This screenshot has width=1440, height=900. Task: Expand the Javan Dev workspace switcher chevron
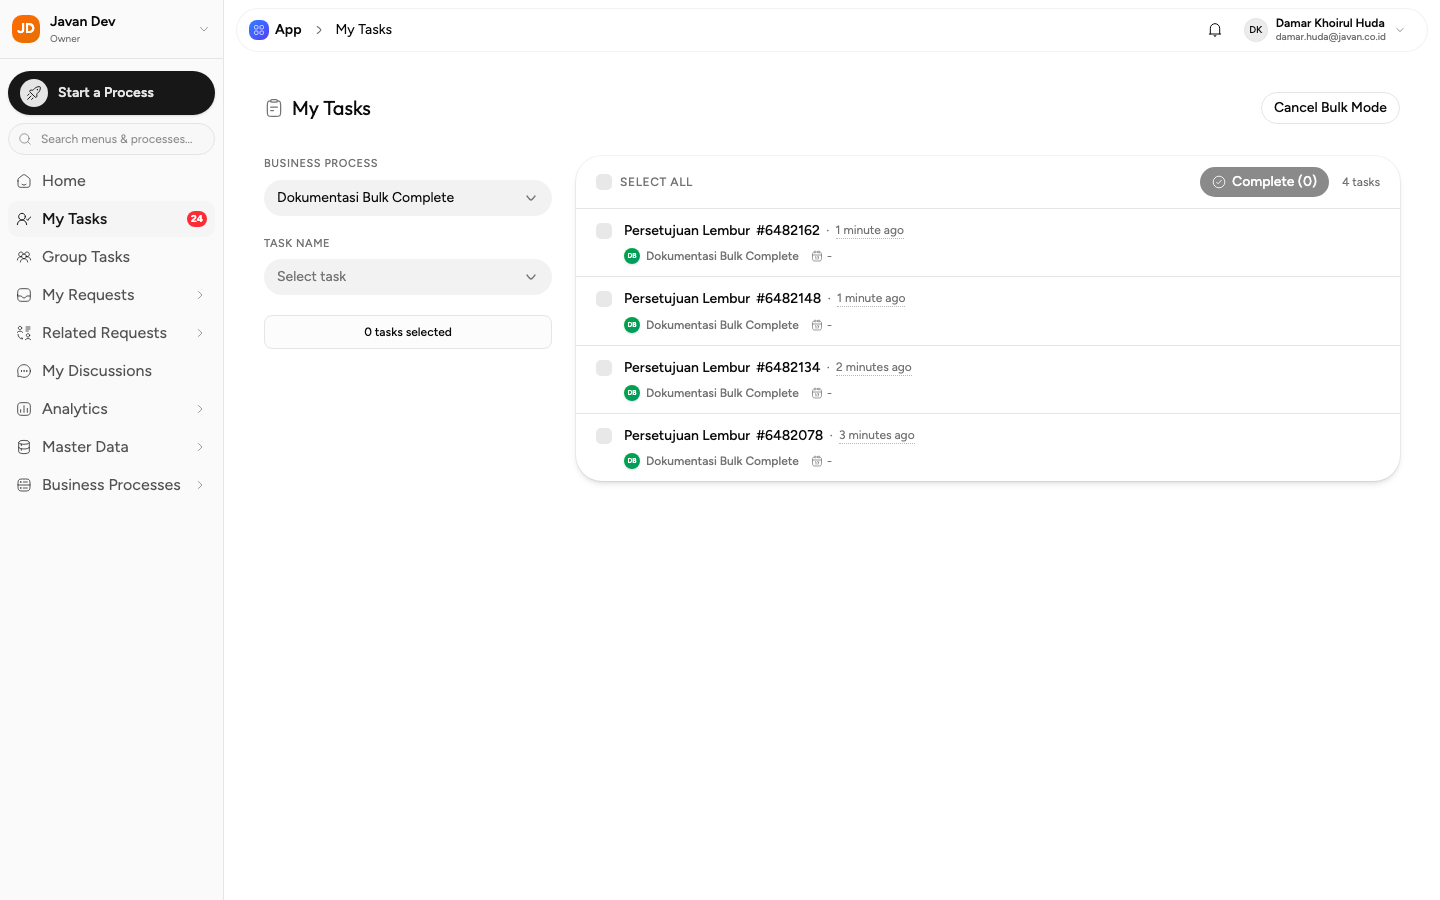(204, 29)
